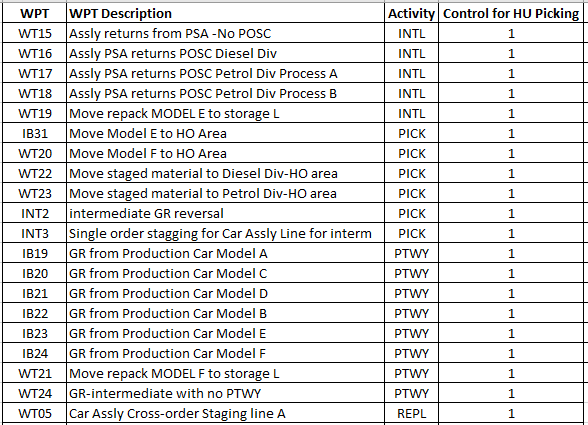Click the PICK activity cell for WT22

(411, 173)
